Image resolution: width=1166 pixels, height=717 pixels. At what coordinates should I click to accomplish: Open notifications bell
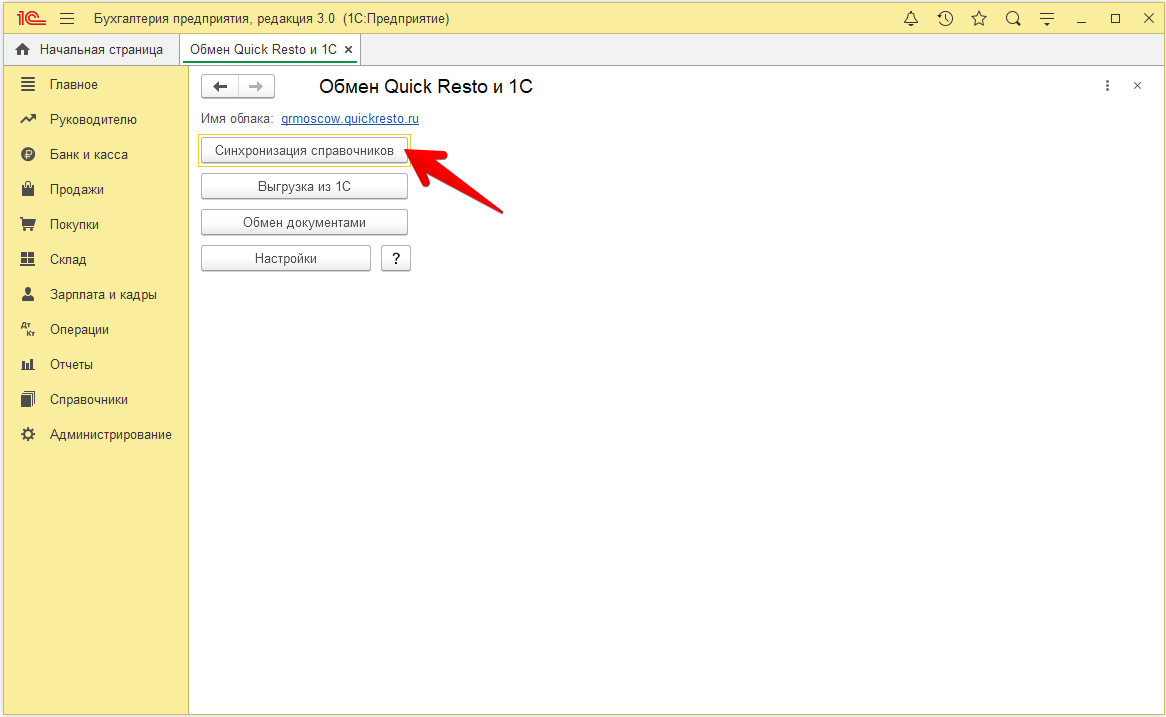pos(911,19)
